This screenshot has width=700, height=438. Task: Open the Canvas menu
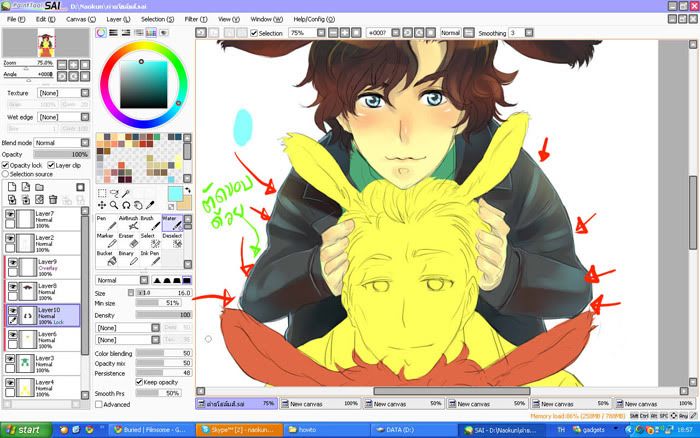coord(79,19)
